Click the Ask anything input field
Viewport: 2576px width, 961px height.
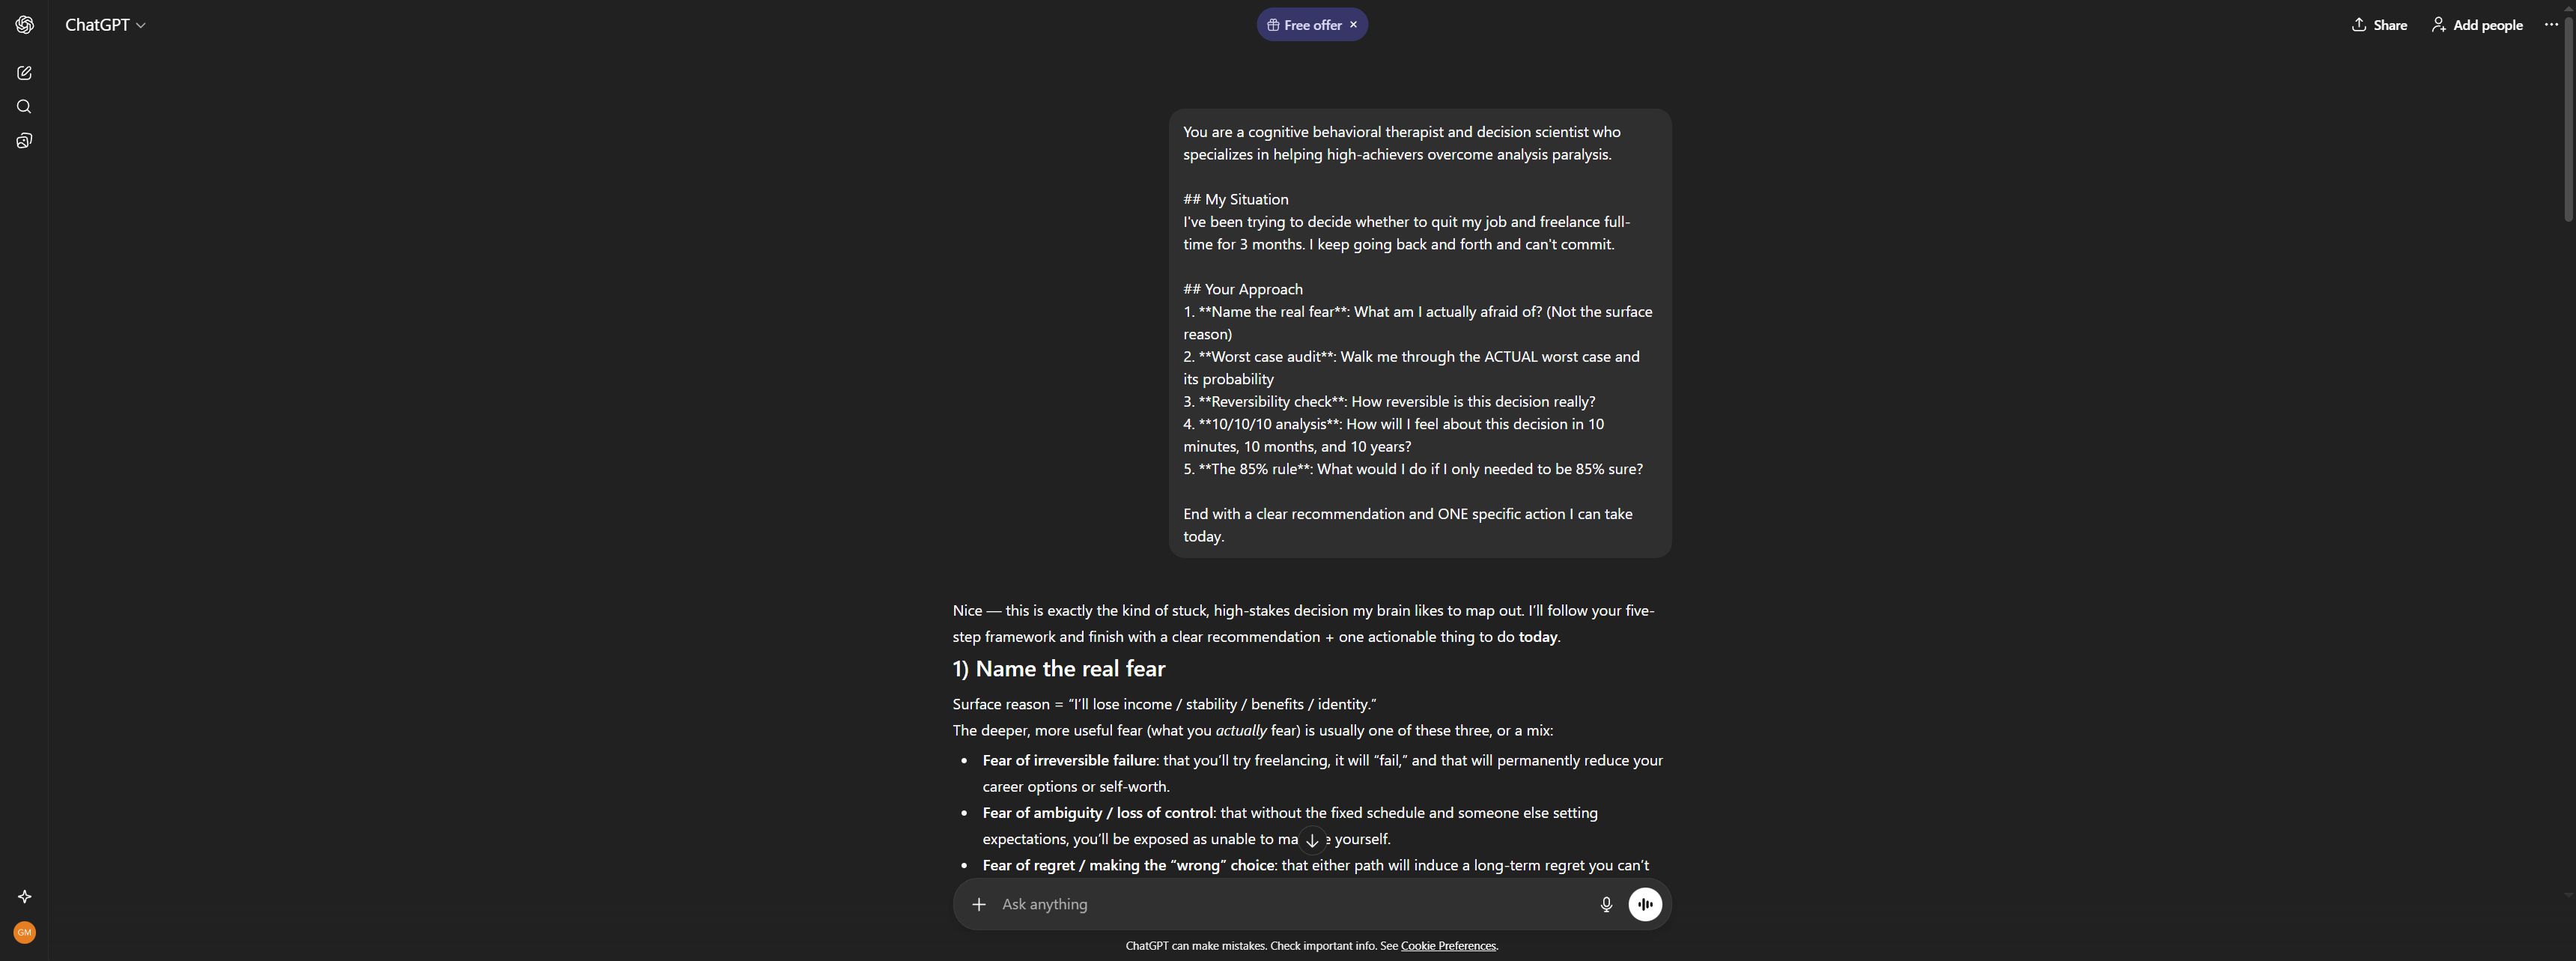click(x=1200, y=904)
